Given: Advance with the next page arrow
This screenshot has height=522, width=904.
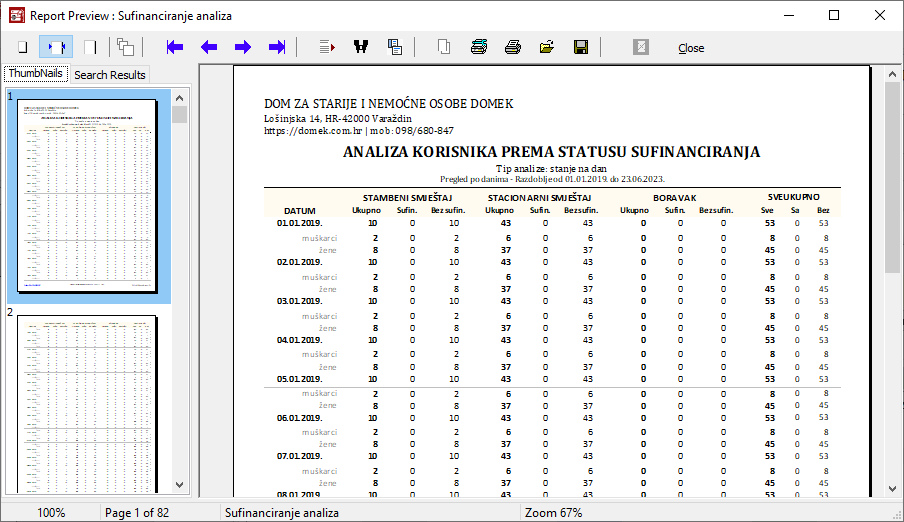Looking at the screenshot, I should tap(243, 47).
